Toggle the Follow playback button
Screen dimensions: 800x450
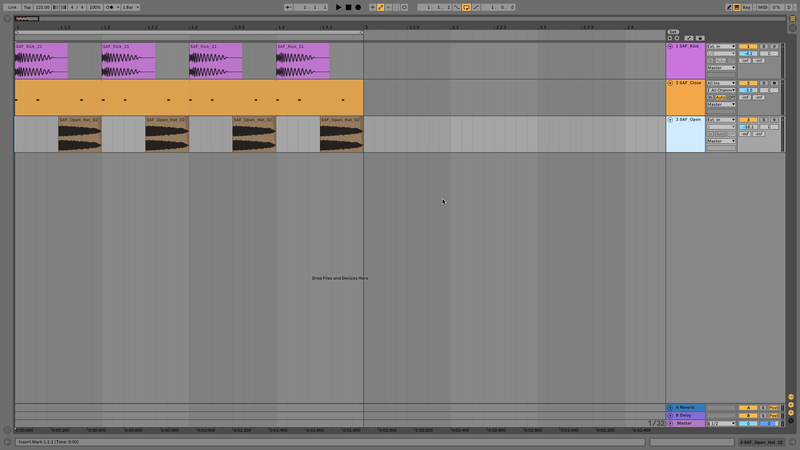point(288,7)
